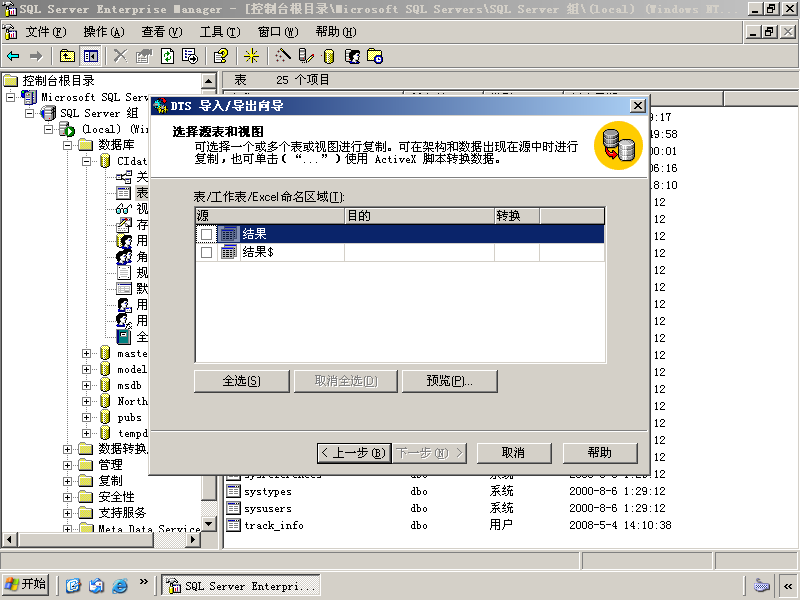
Task: Click the 上一步(B) back button
Action: coord(354,453)
